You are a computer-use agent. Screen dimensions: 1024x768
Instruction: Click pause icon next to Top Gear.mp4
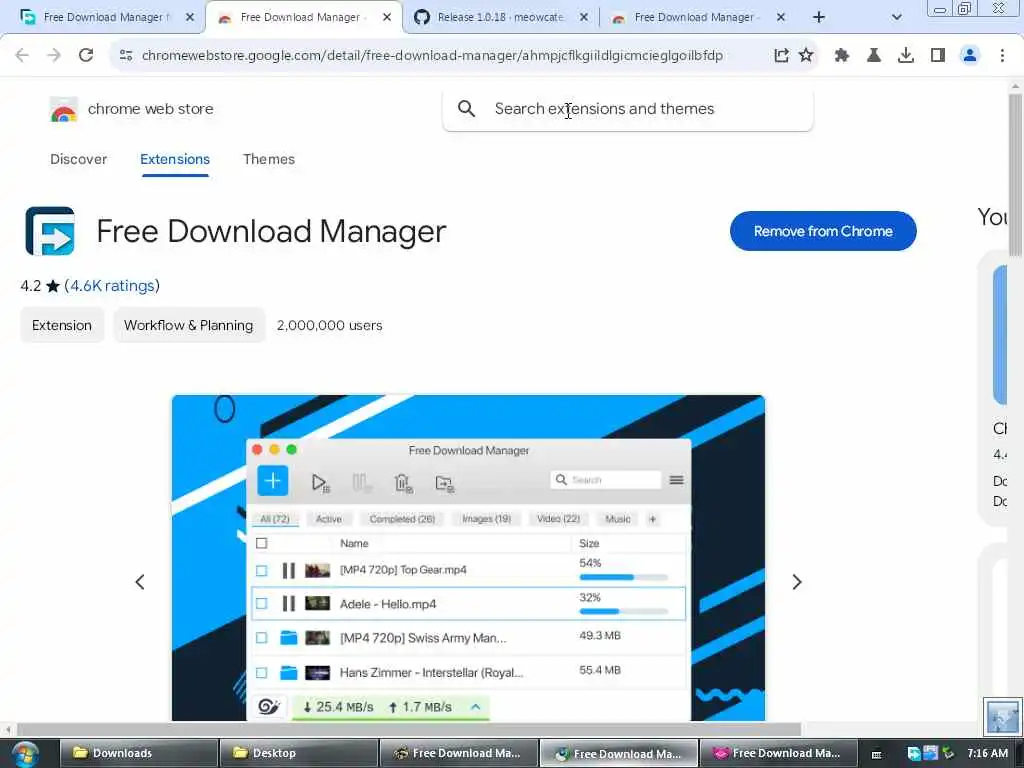[x=288, y=570]
